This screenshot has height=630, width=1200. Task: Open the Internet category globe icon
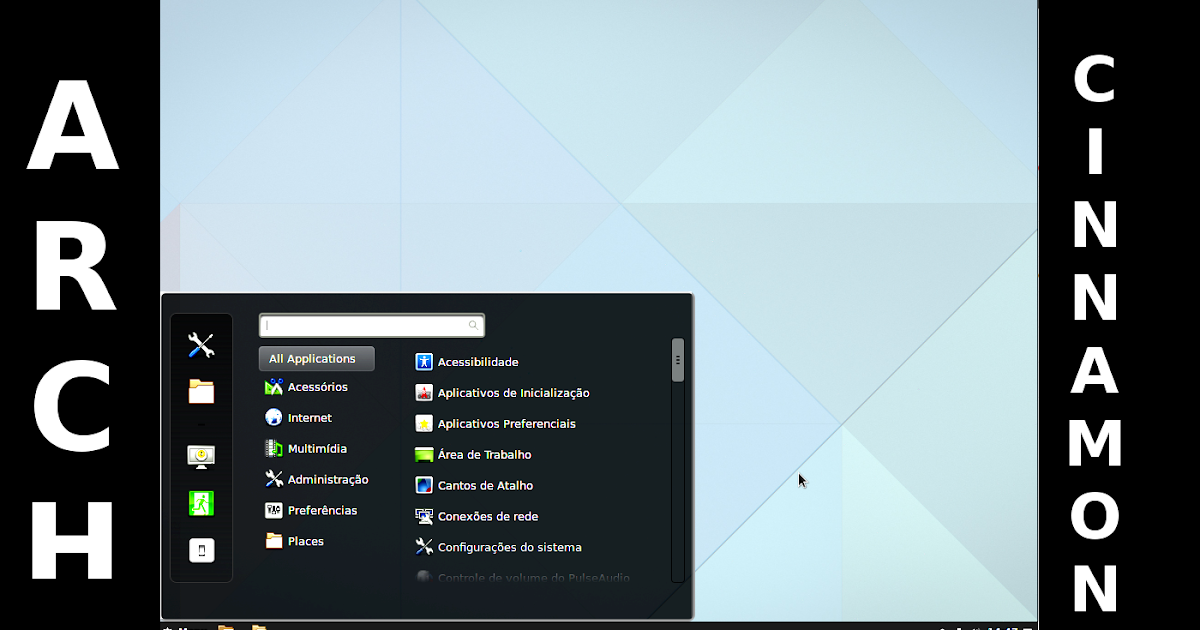[x=272, y=417]
